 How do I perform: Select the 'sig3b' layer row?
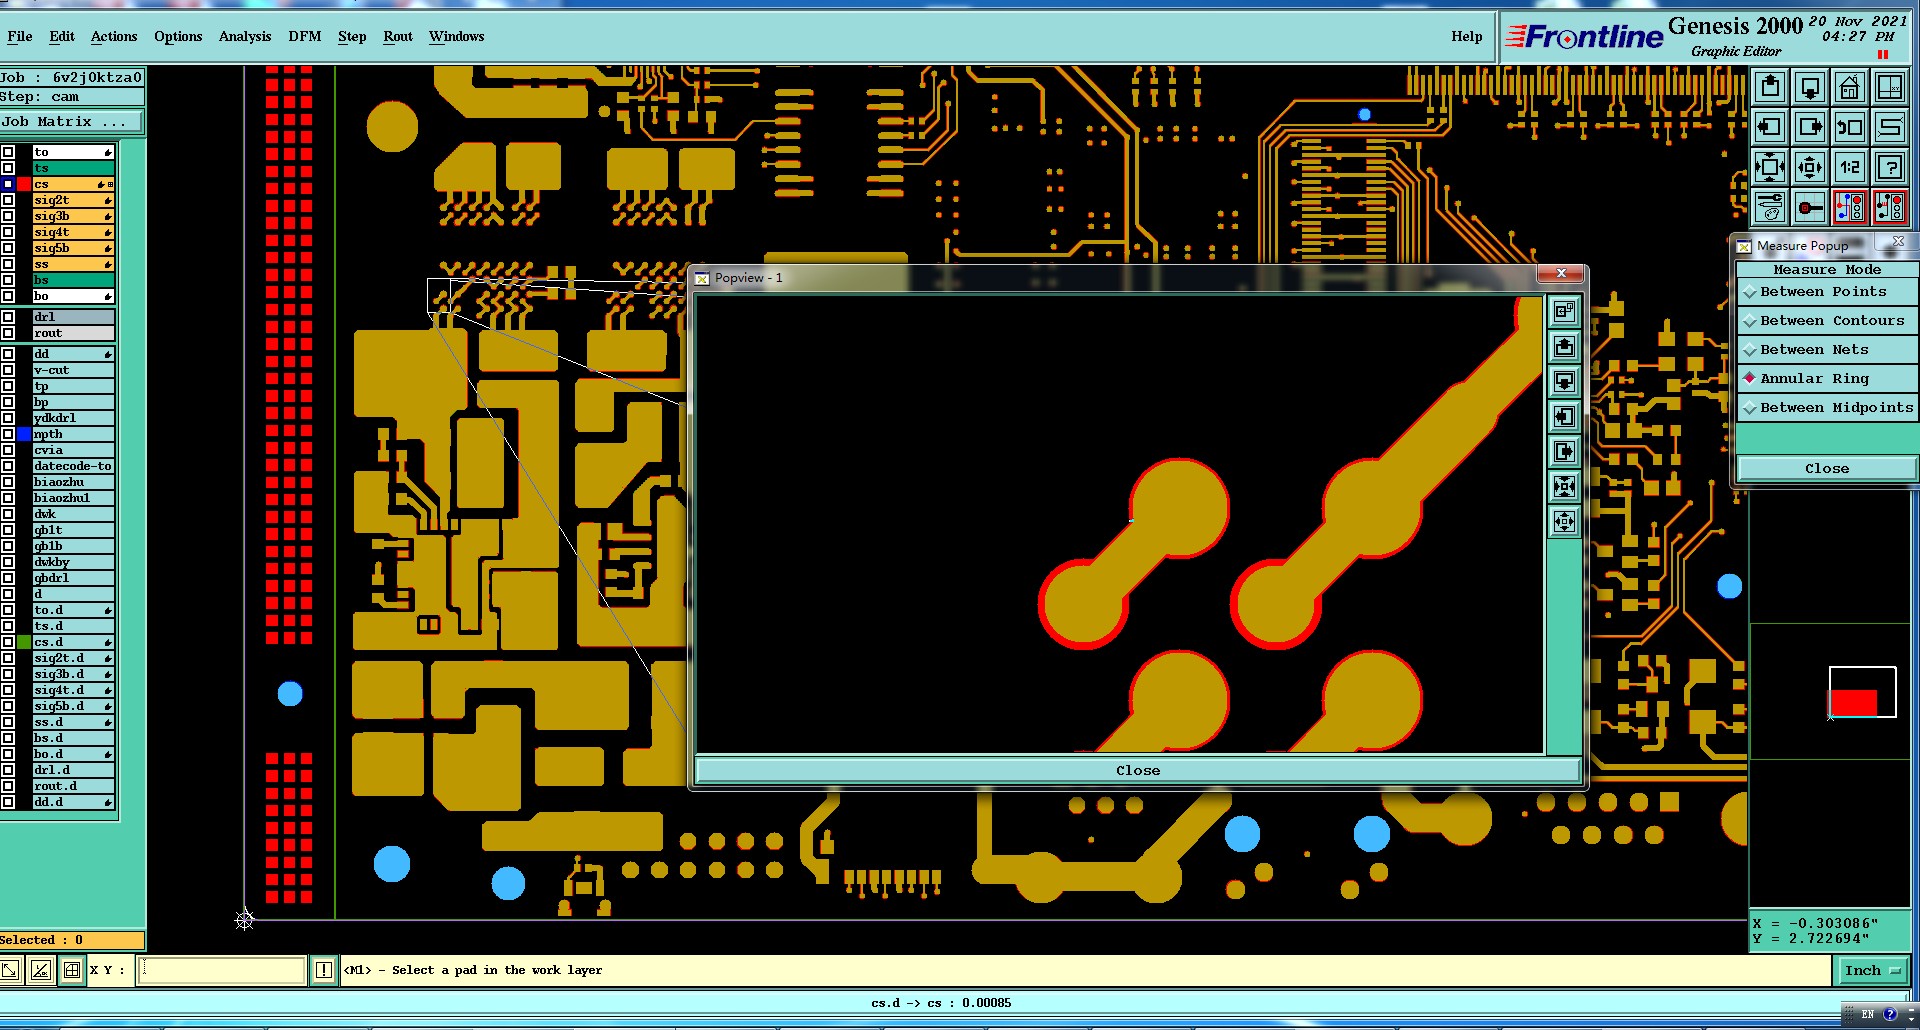click(x=74, y=216)
